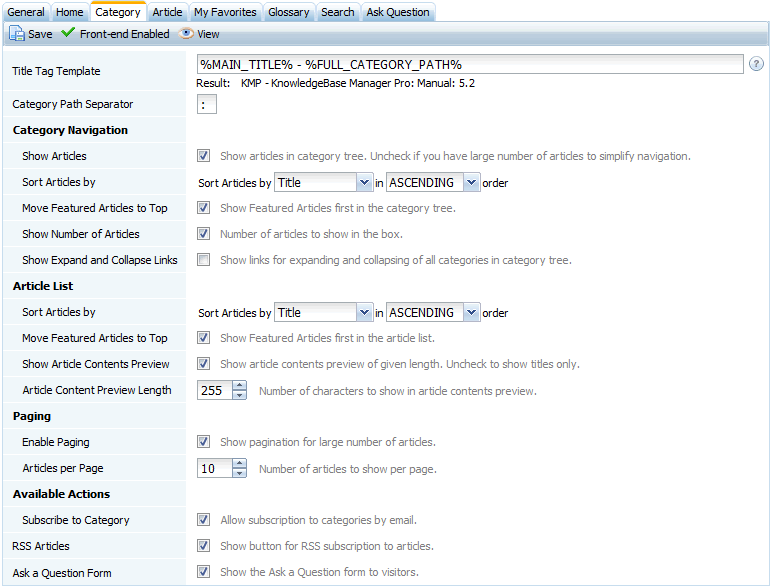
Task: Expand Article List sort by Title dropdown
Action: [364, 313]
